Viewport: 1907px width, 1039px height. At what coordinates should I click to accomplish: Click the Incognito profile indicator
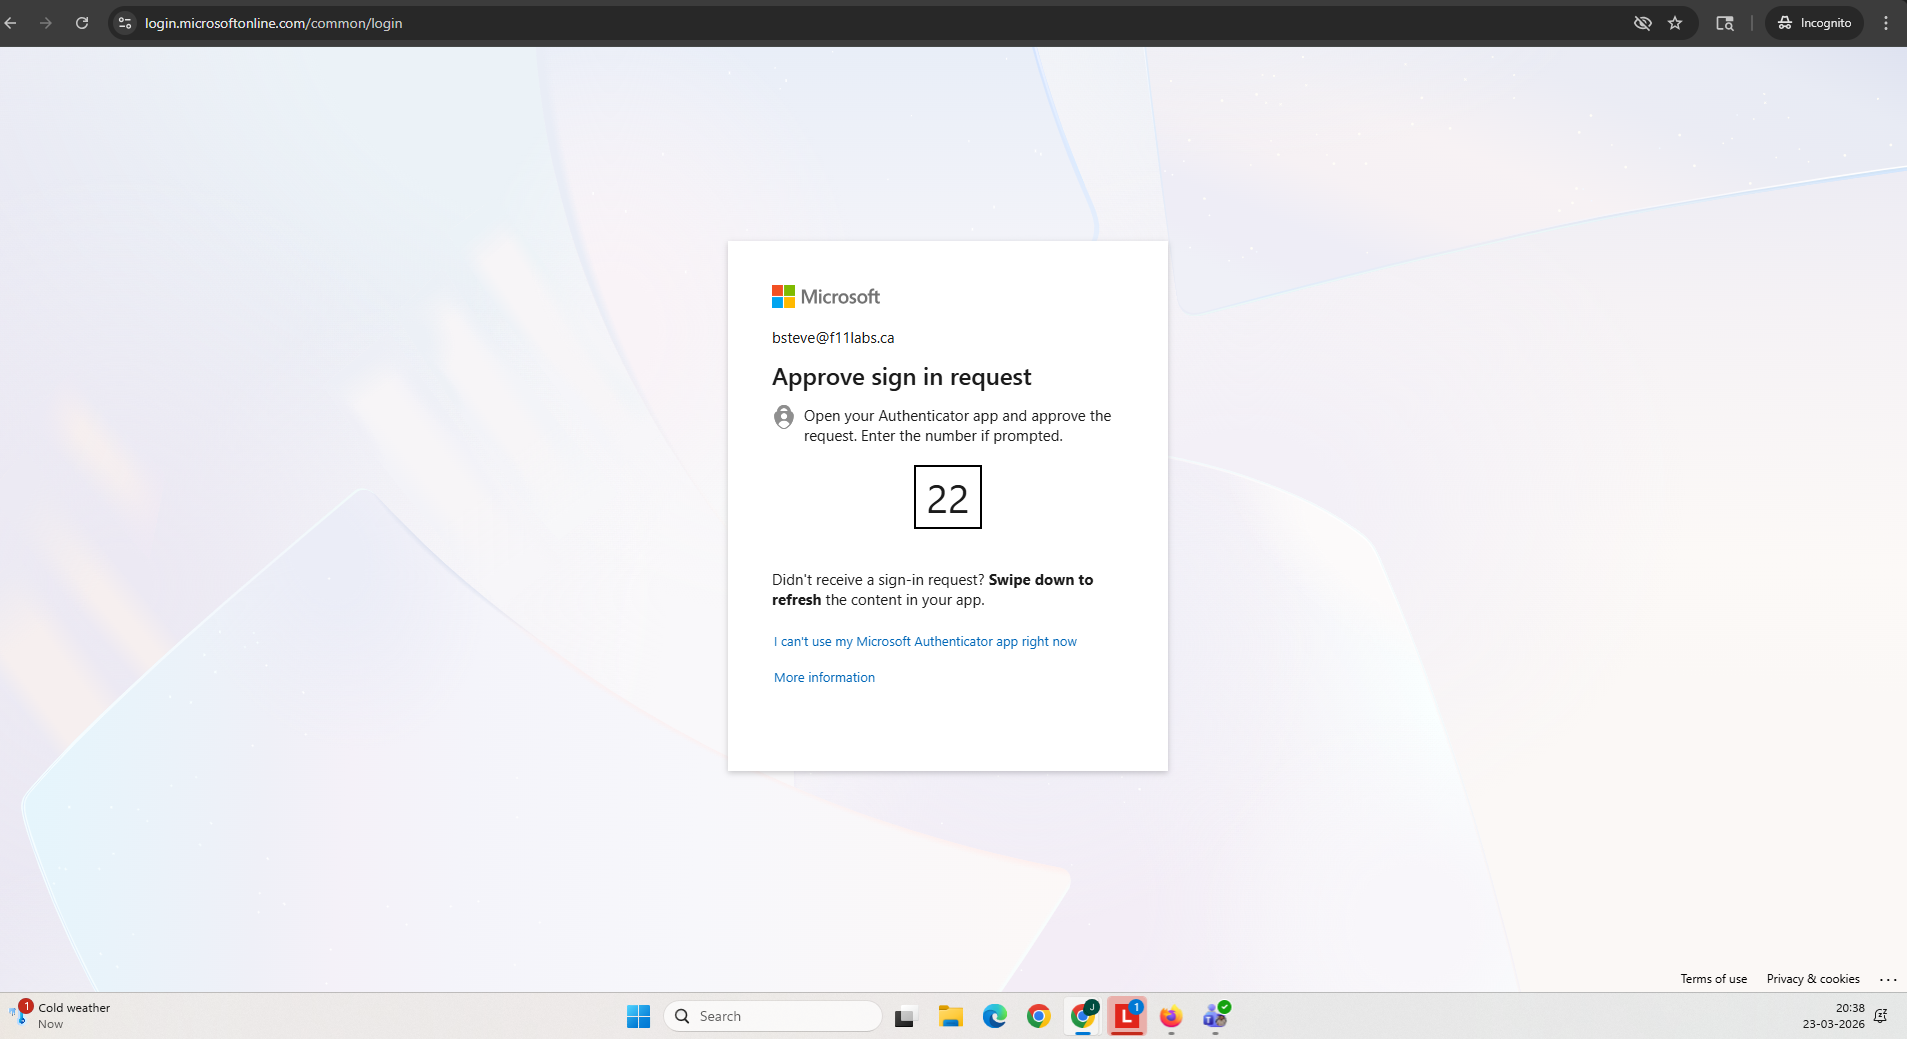[1814, 23]
